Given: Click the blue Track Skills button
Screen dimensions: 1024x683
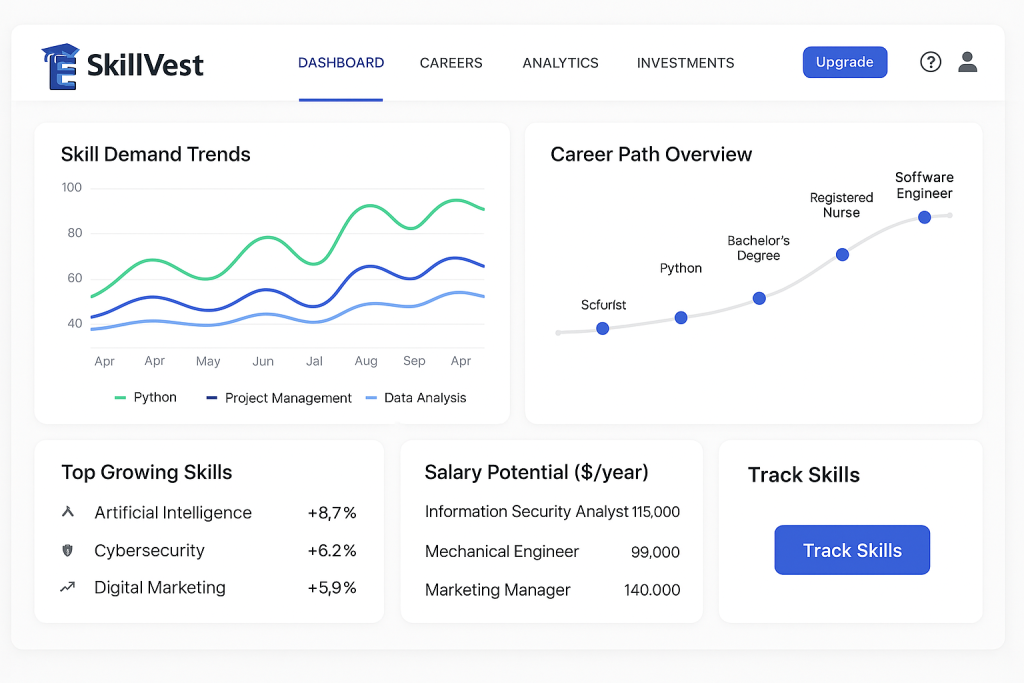Looking at the screenshot, I should pos(852,550).
